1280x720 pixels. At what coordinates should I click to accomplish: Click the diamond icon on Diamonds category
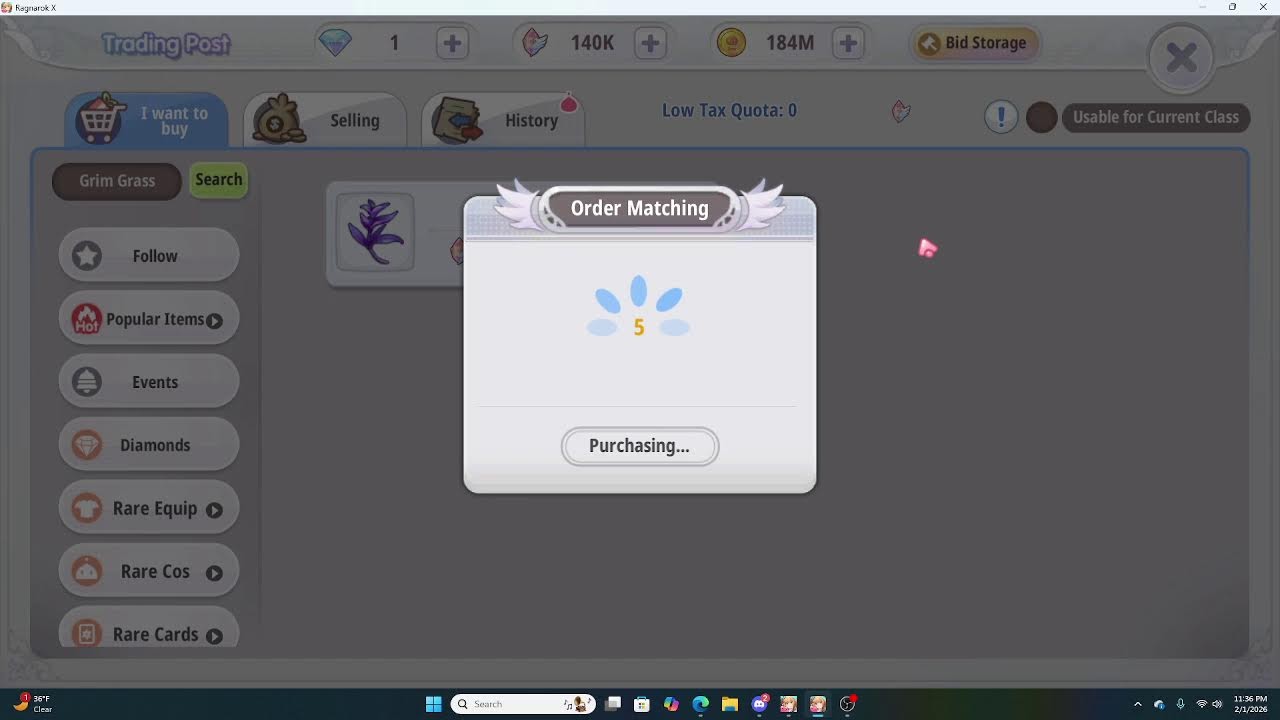[x=87, y=445]
